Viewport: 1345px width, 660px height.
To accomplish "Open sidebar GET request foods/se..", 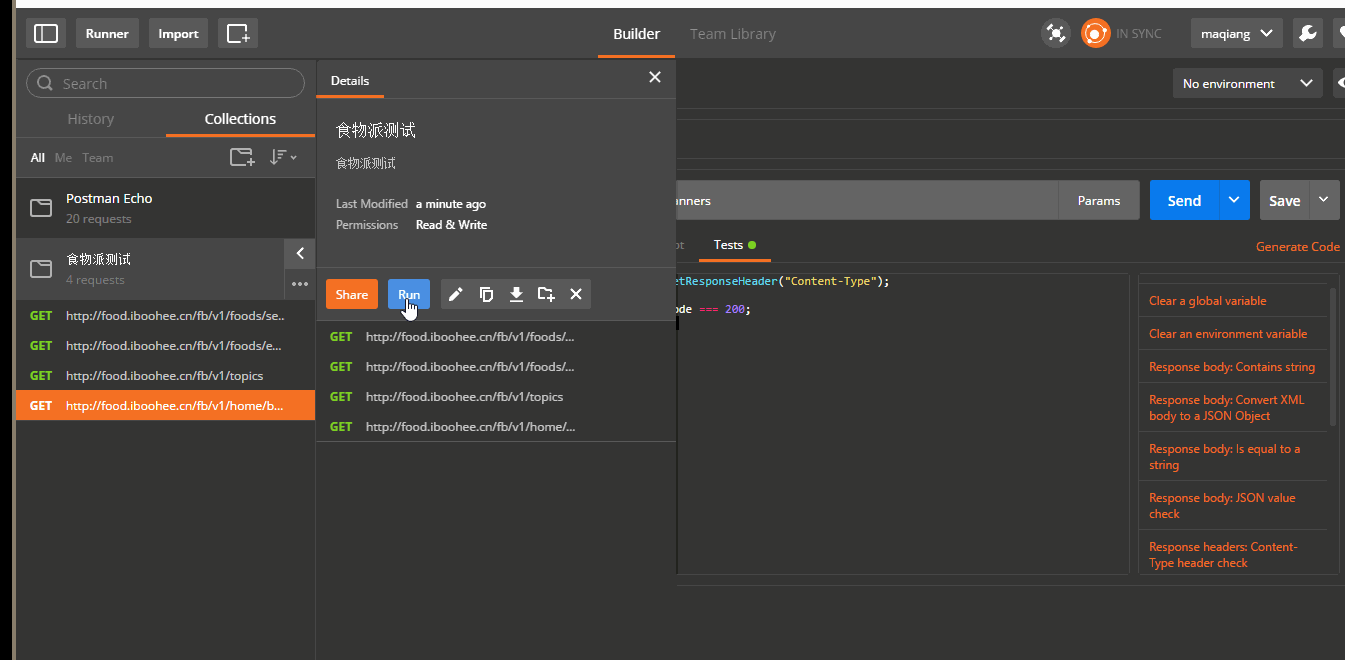I will pos(165,315).
